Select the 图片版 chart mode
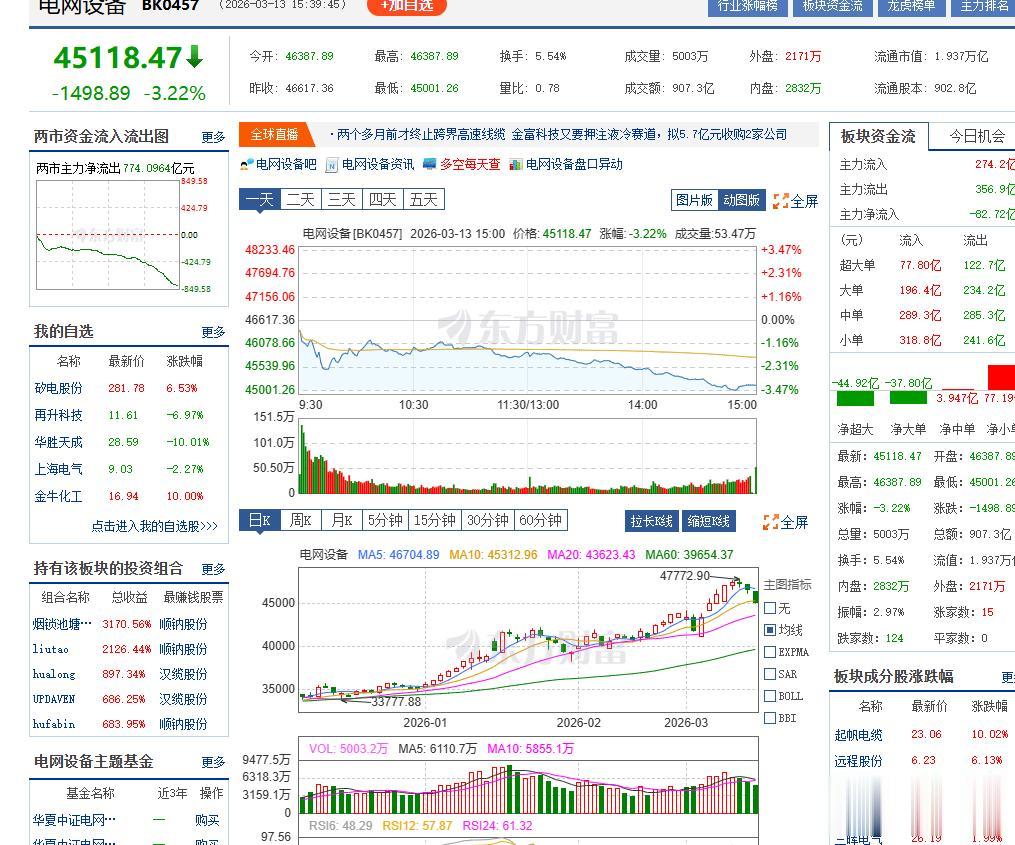Screen dimensions: 1015x845 click(695, 200)
